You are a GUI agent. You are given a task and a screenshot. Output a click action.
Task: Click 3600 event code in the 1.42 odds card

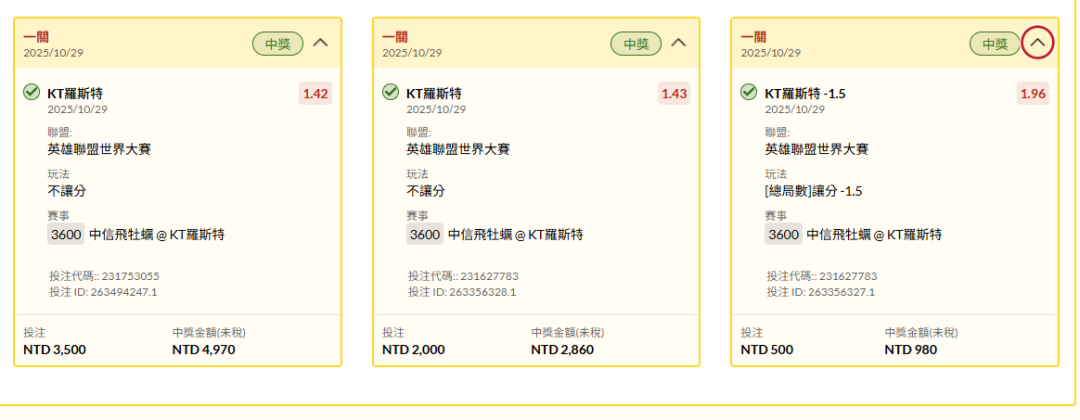tap(65, 235)
